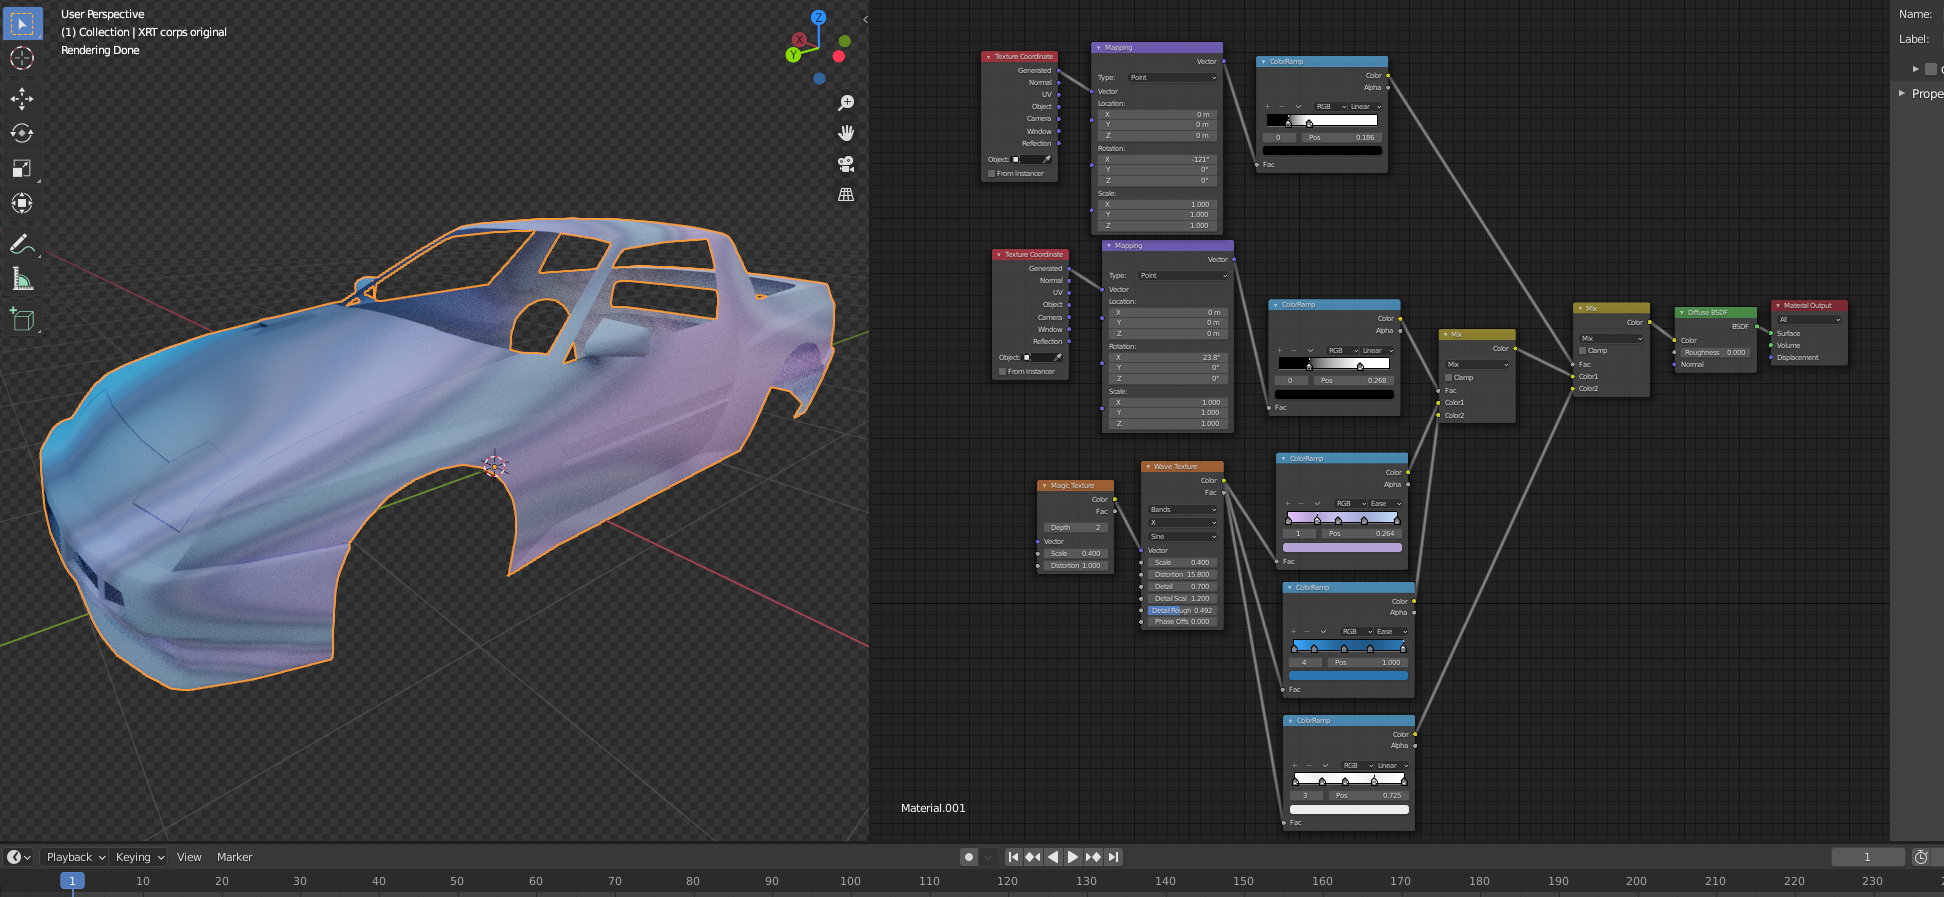Screen dimensions: 1944x897
Task: Check Clamp in the Mix node feeding Diffuse BSDF
Action: click(x=1583, y=351)
